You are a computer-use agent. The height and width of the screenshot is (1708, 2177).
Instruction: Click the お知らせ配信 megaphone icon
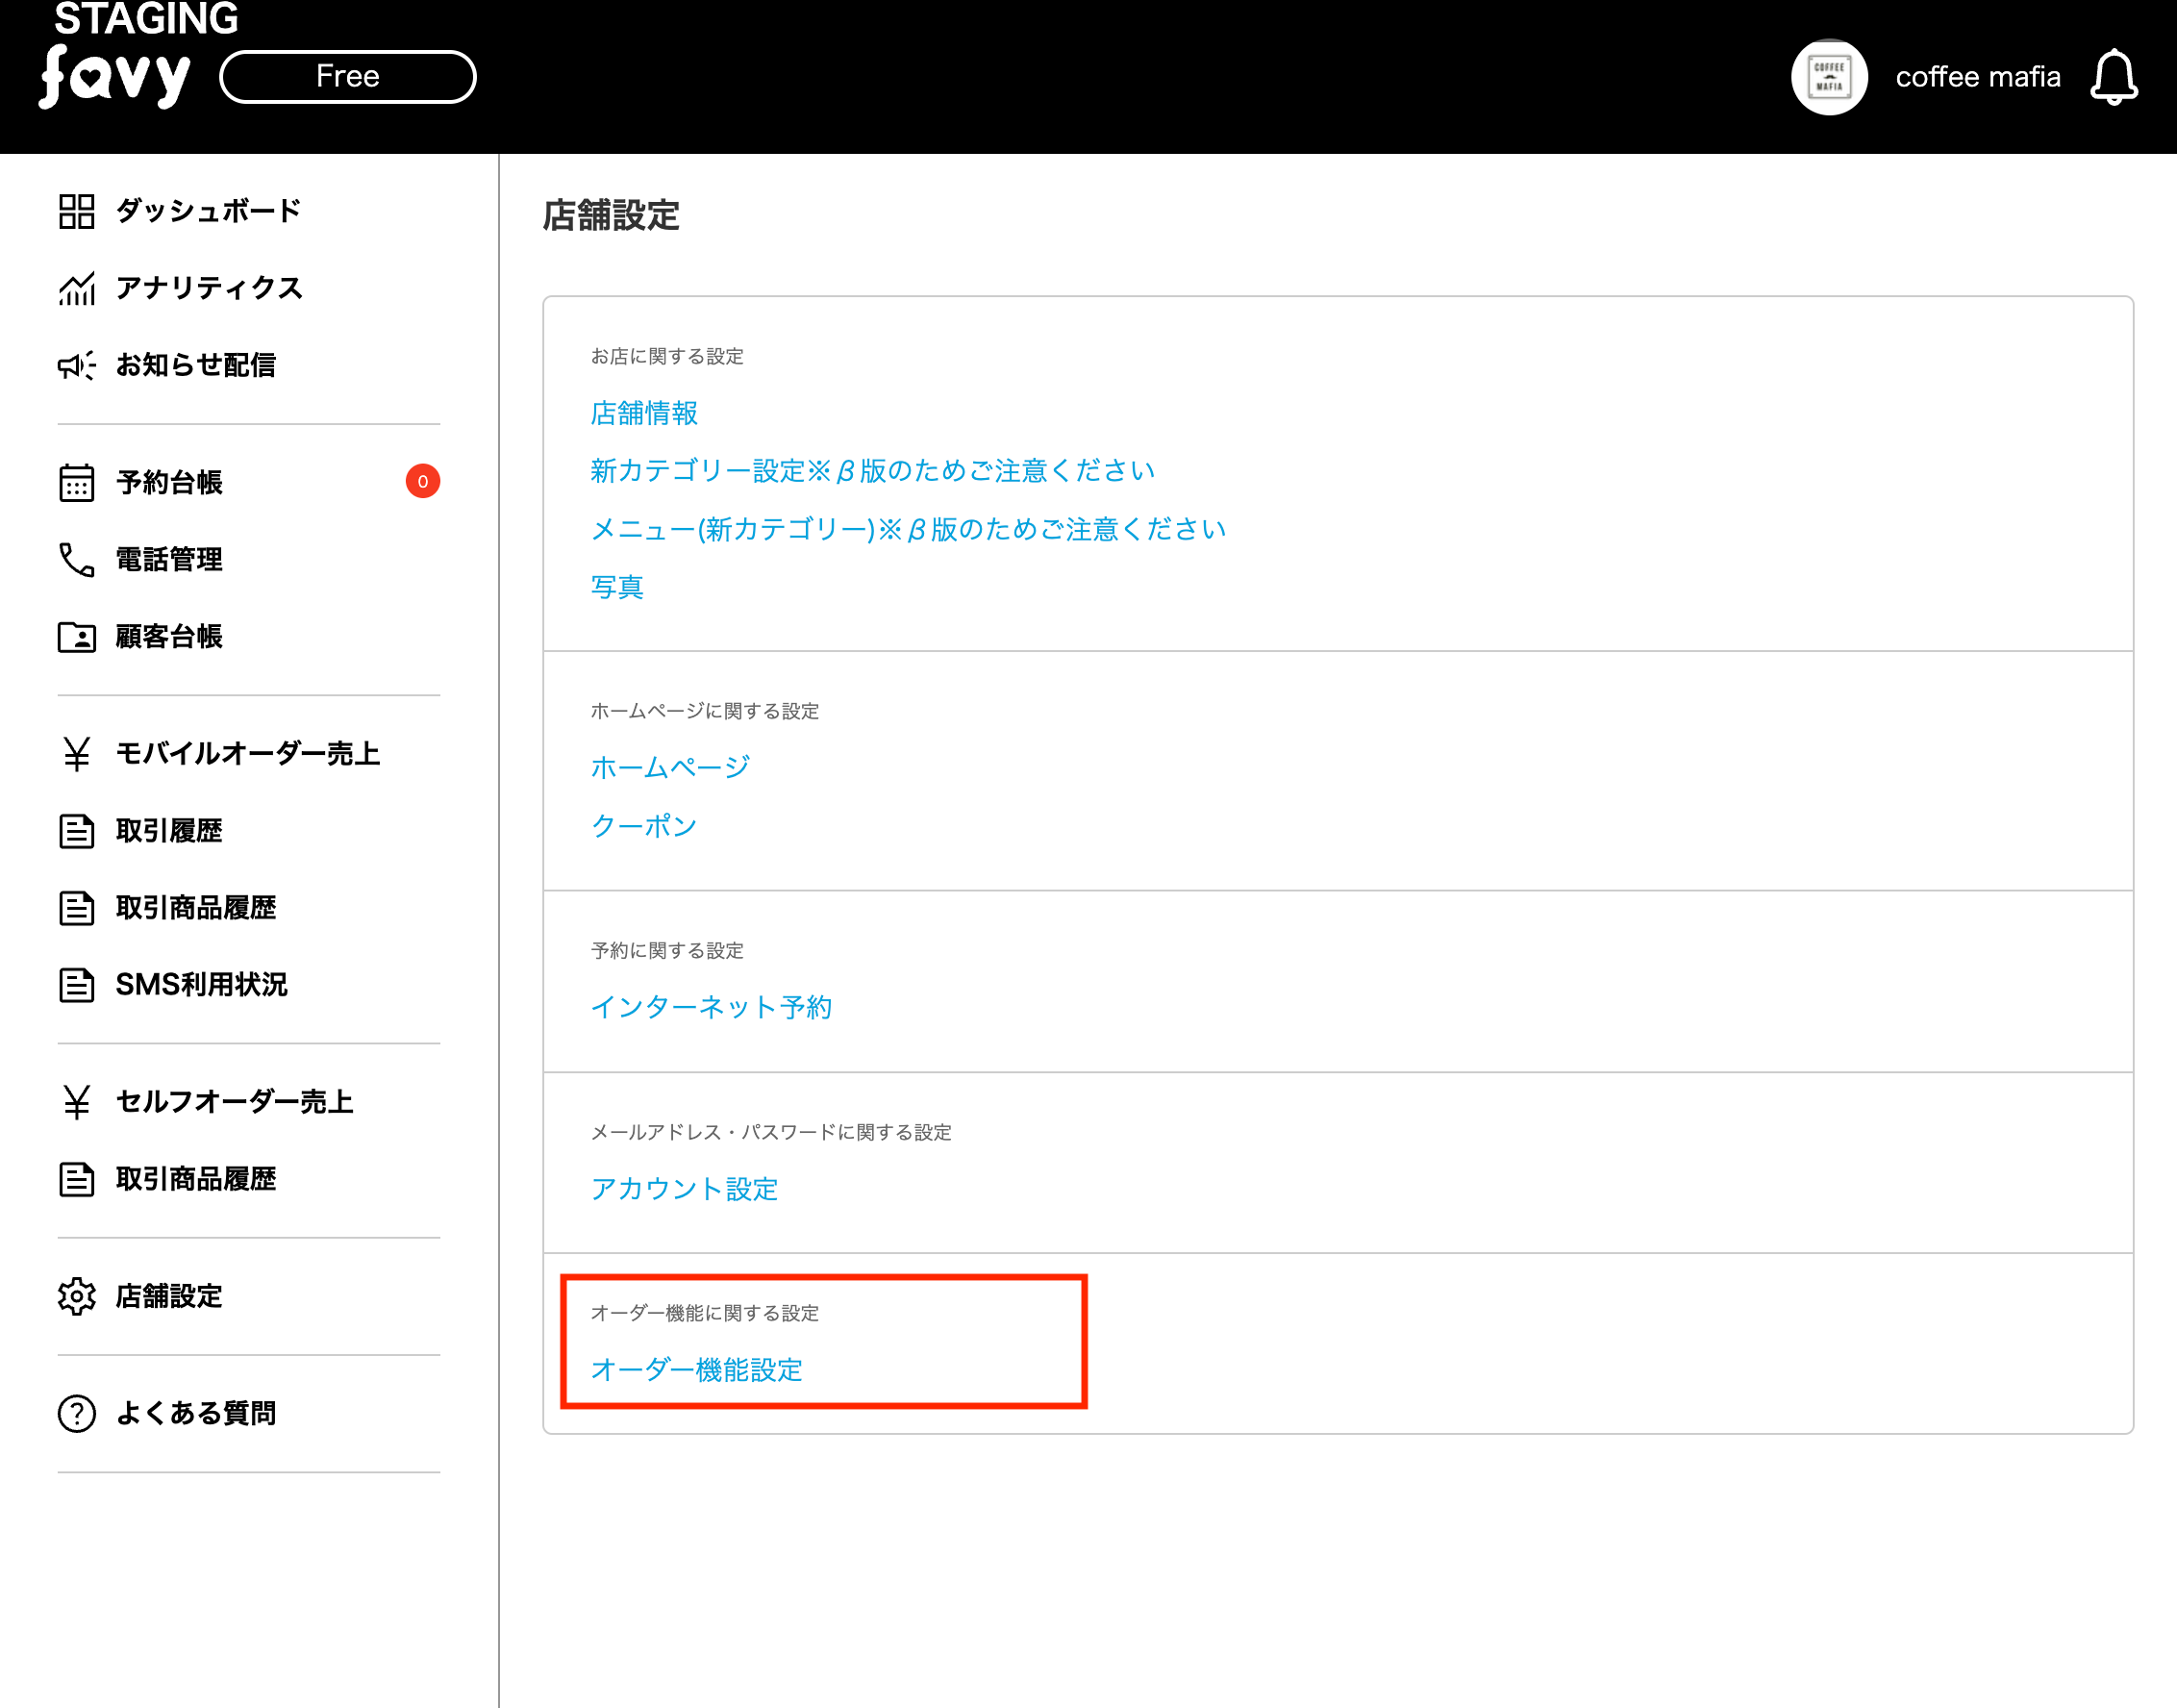point(76,365)
